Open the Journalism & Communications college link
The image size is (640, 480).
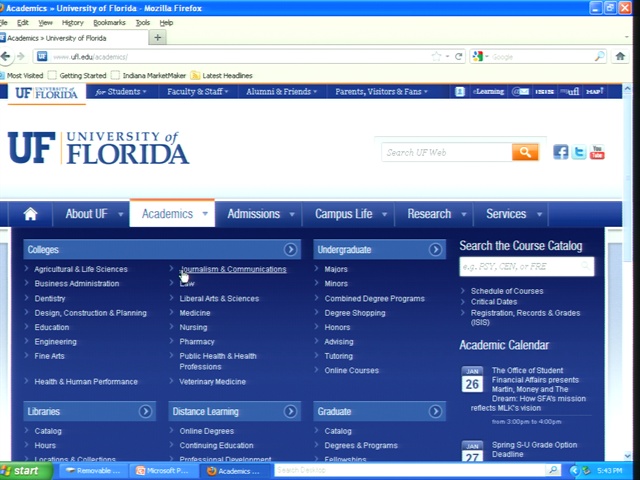click(x=233, y=269)
